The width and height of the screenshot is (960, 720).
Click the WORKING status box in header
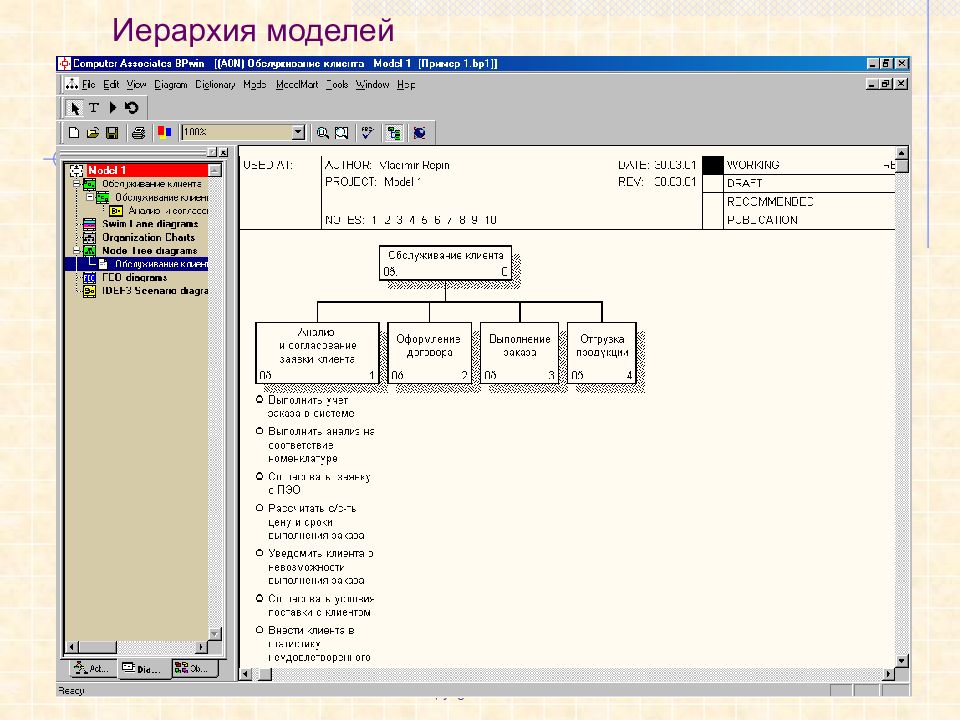click(713, 165)
